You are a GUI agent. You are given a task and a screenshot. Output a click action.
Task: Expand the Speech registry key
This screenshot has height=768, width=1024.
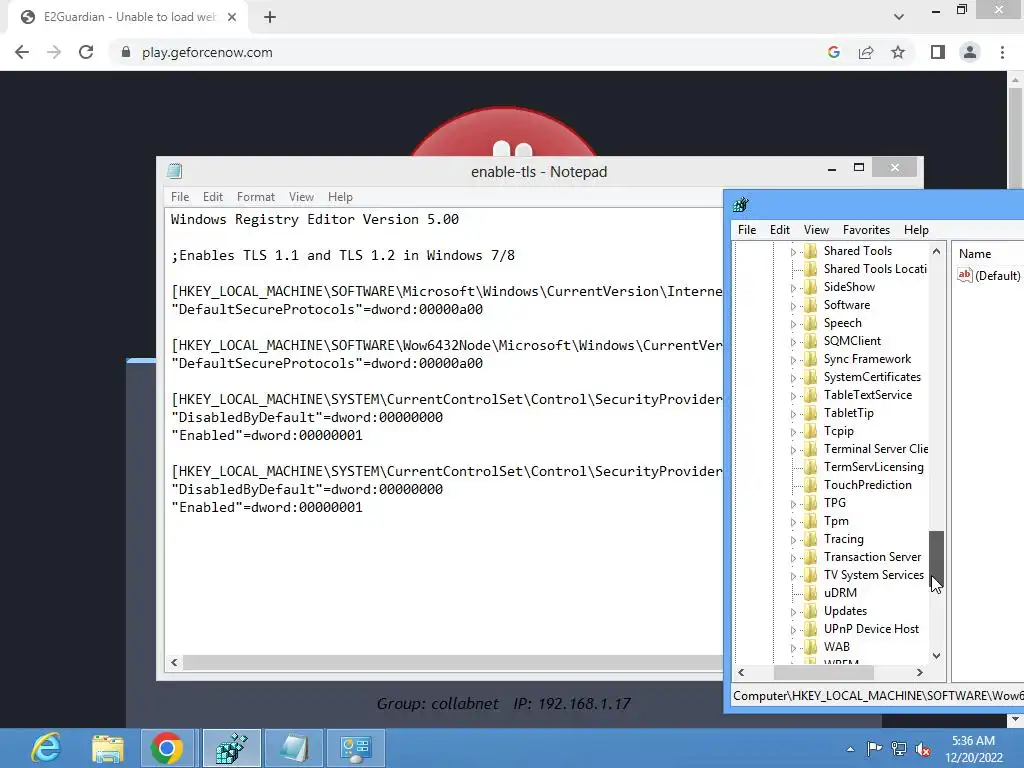(793, 323)
